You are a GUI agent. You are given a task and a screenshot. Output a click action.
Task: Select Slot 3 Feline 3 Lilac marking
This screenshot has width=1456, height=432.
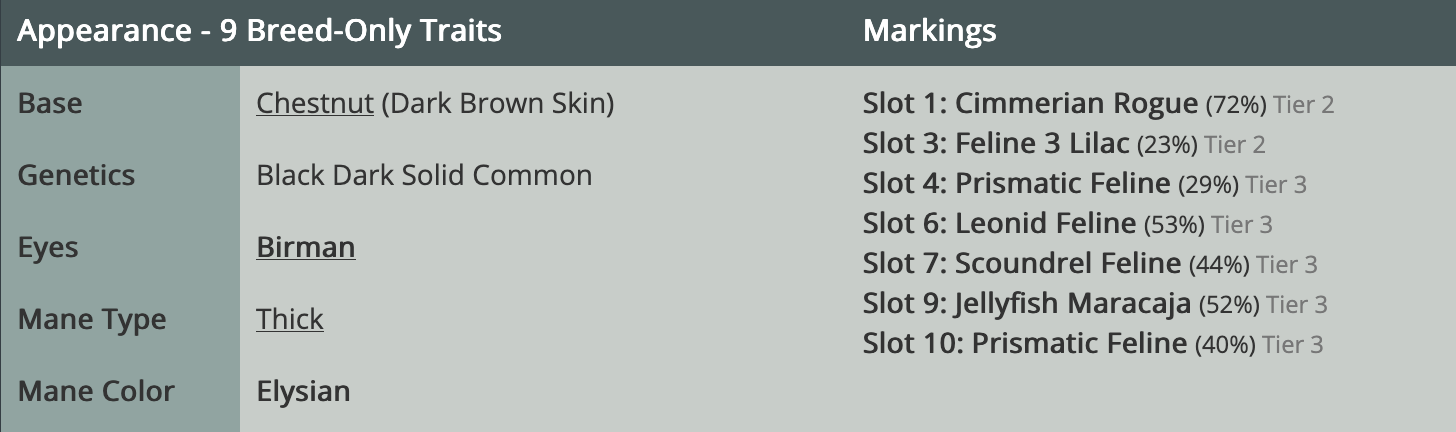click(x=998, y=144)
